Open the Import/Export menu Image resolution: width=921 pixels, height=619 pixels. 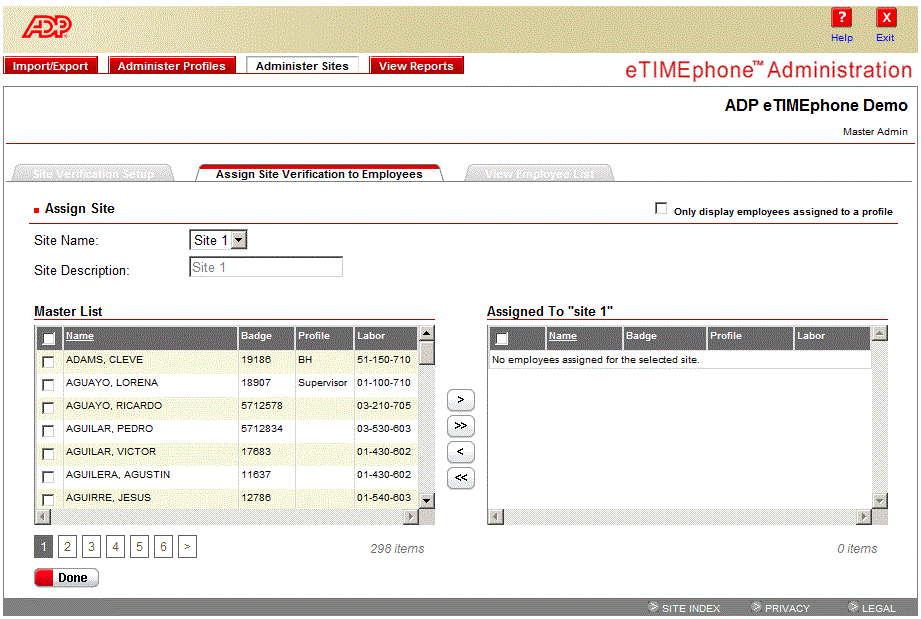point(51,66)
